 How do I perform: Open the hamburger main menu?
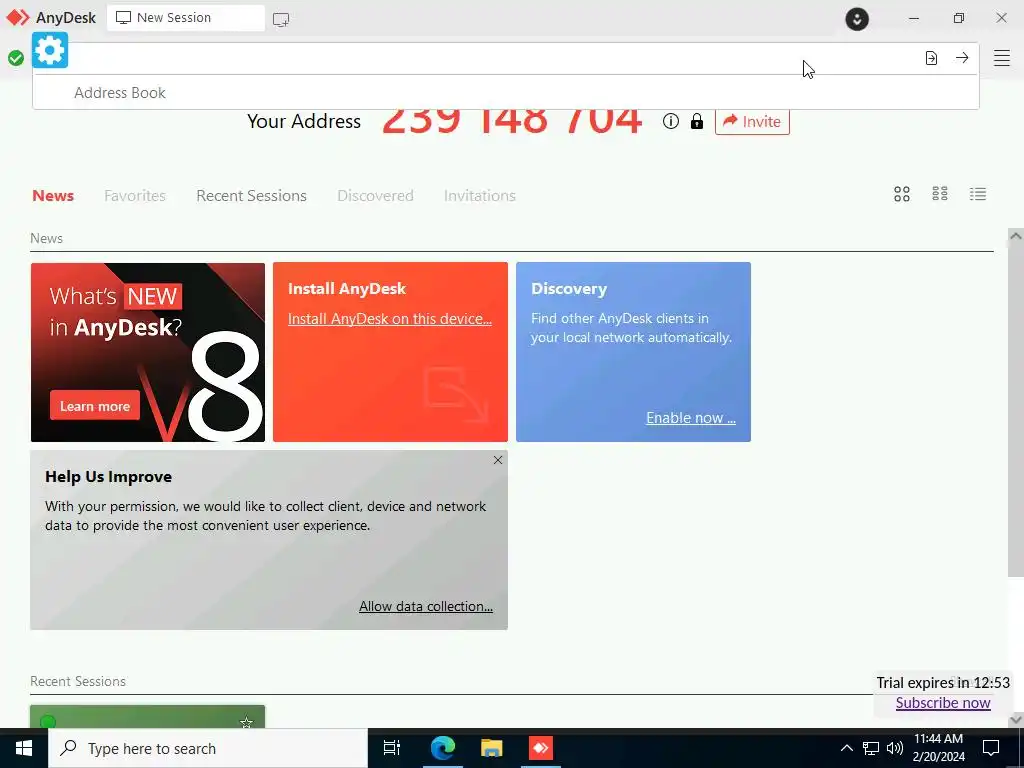[x=1002, y=58]
